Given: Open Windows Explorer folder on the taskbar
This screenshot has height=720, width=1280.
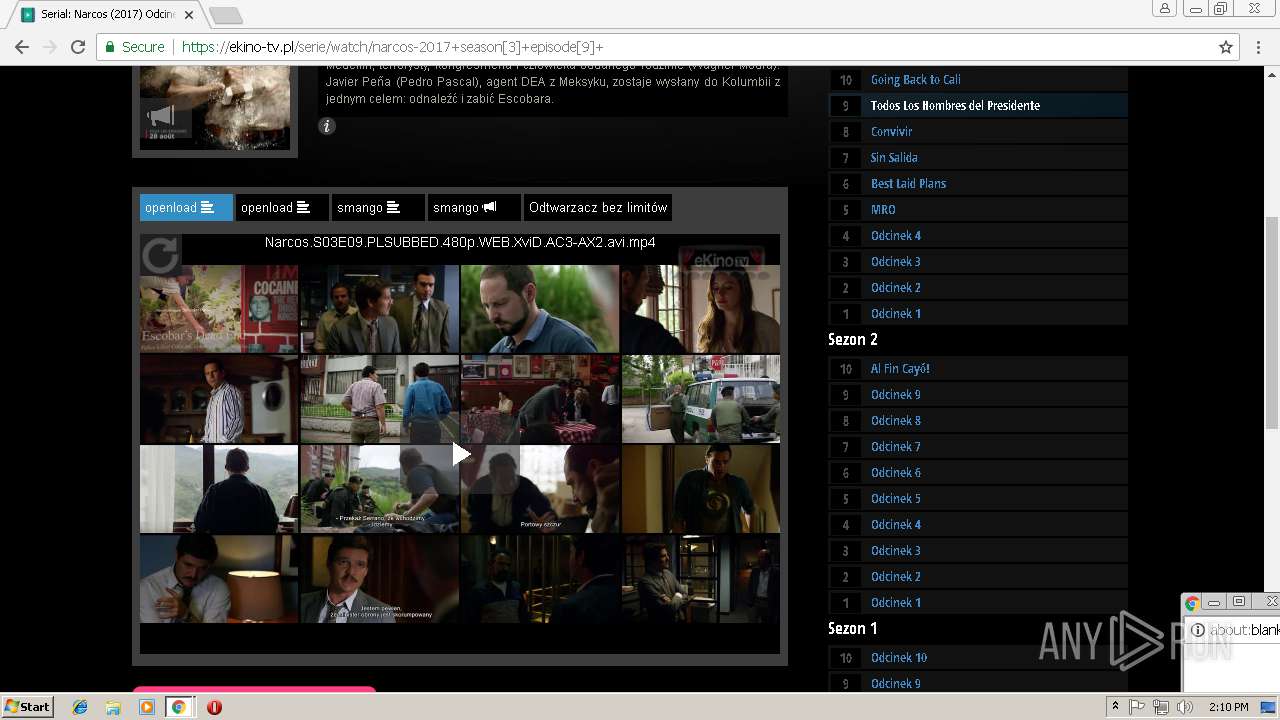Looking at the screenshot, I should click(x=113, y=707).
